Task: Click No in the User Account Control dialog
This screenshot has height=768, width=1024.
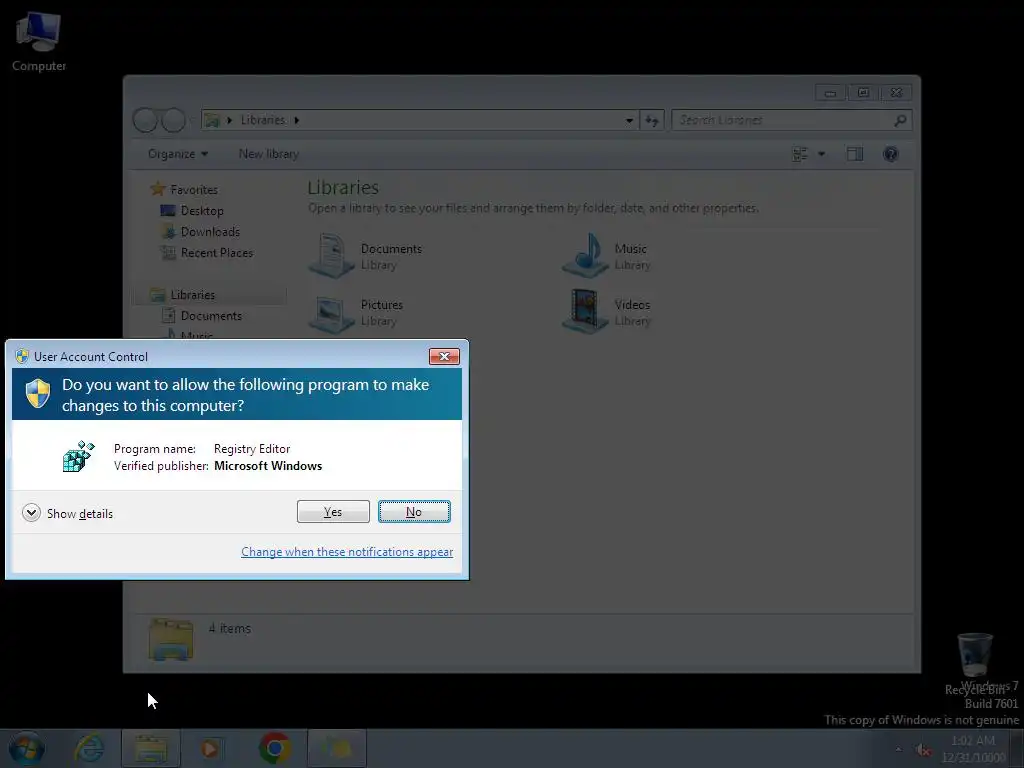Action: click(414, 511)
